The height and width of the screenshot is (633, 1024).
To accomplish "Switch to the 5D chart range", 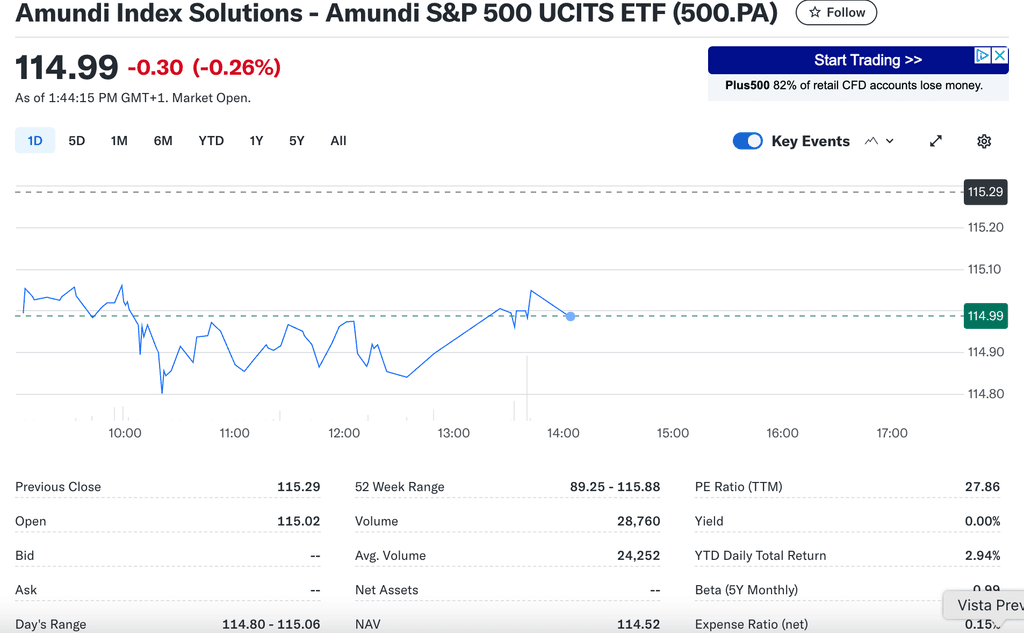I will (77, 141).
